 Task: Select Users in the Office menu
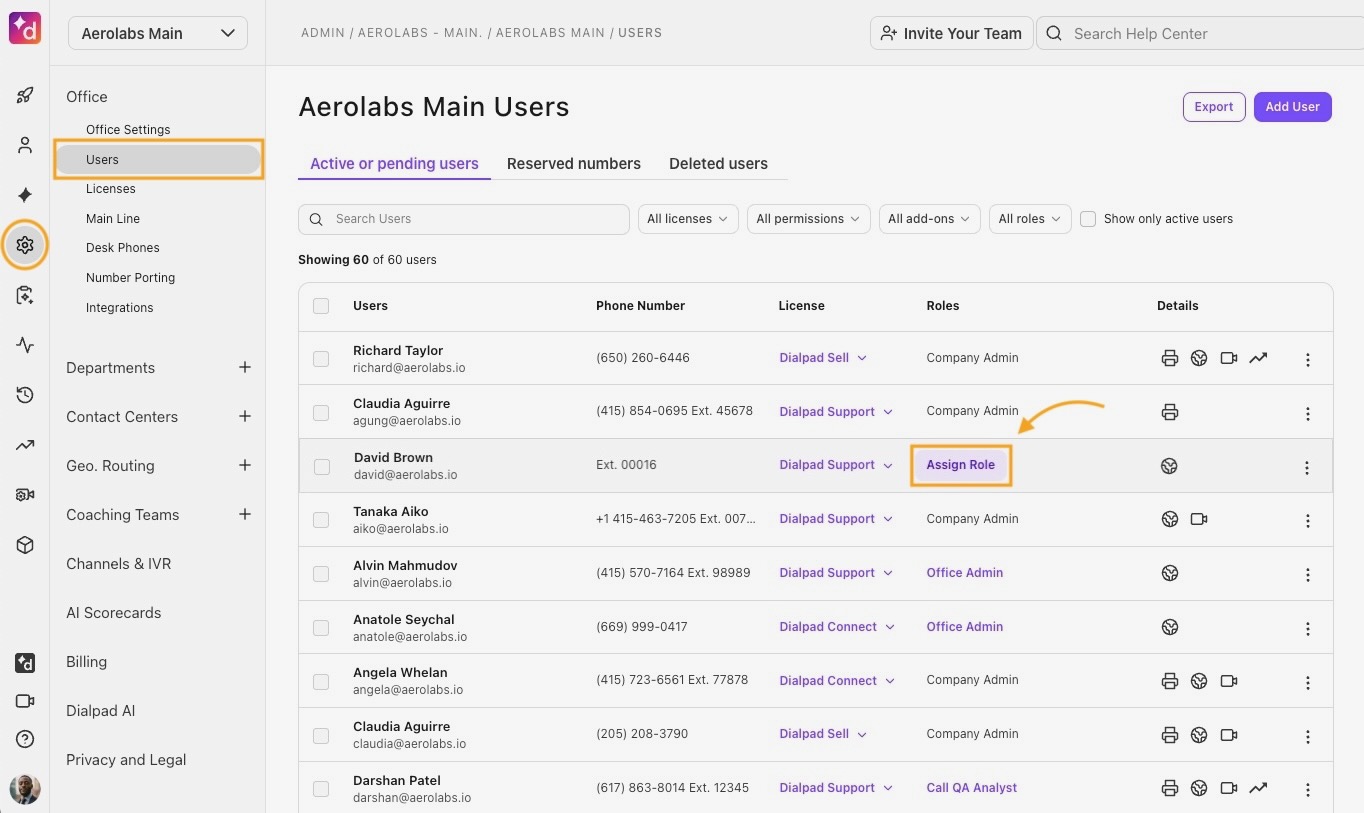point(159,160)
